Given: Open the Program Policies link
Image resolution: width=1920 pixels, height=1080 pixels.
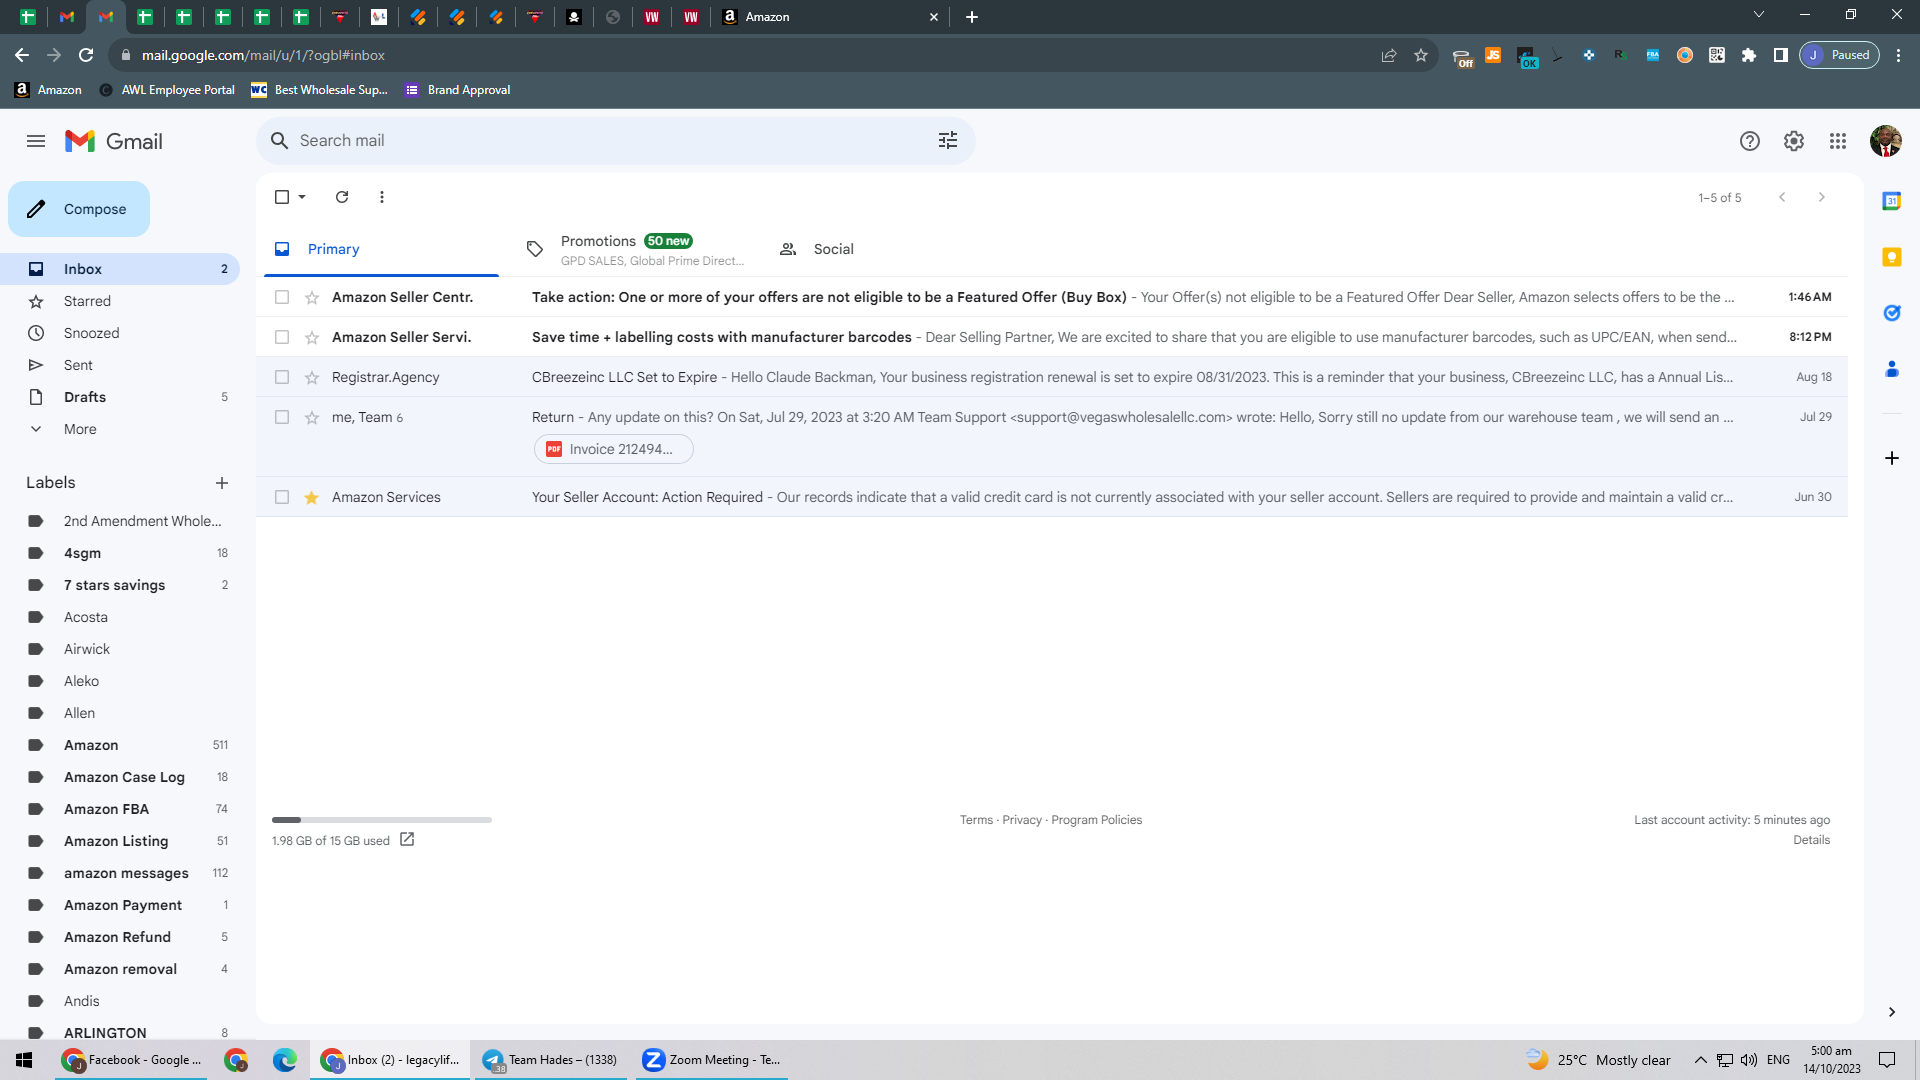Looking at the screenshot, I should [x=1096, y=820].
